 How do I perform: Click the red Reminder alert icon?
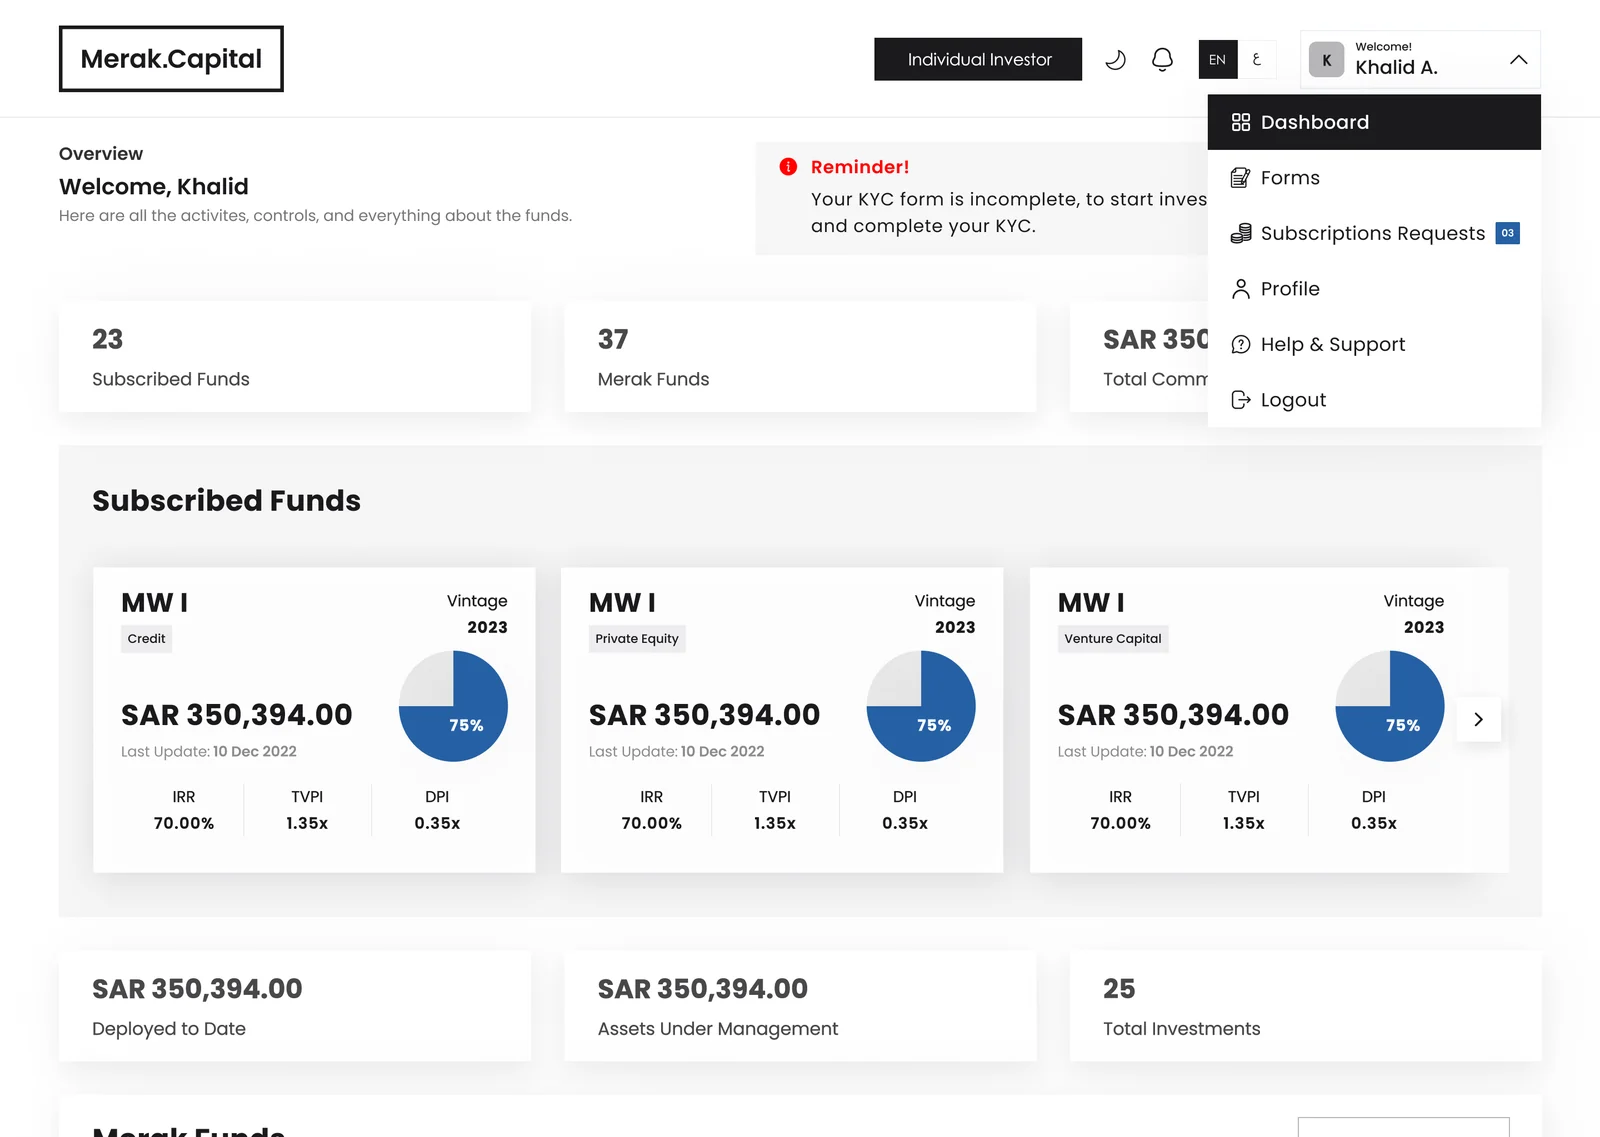788,167
